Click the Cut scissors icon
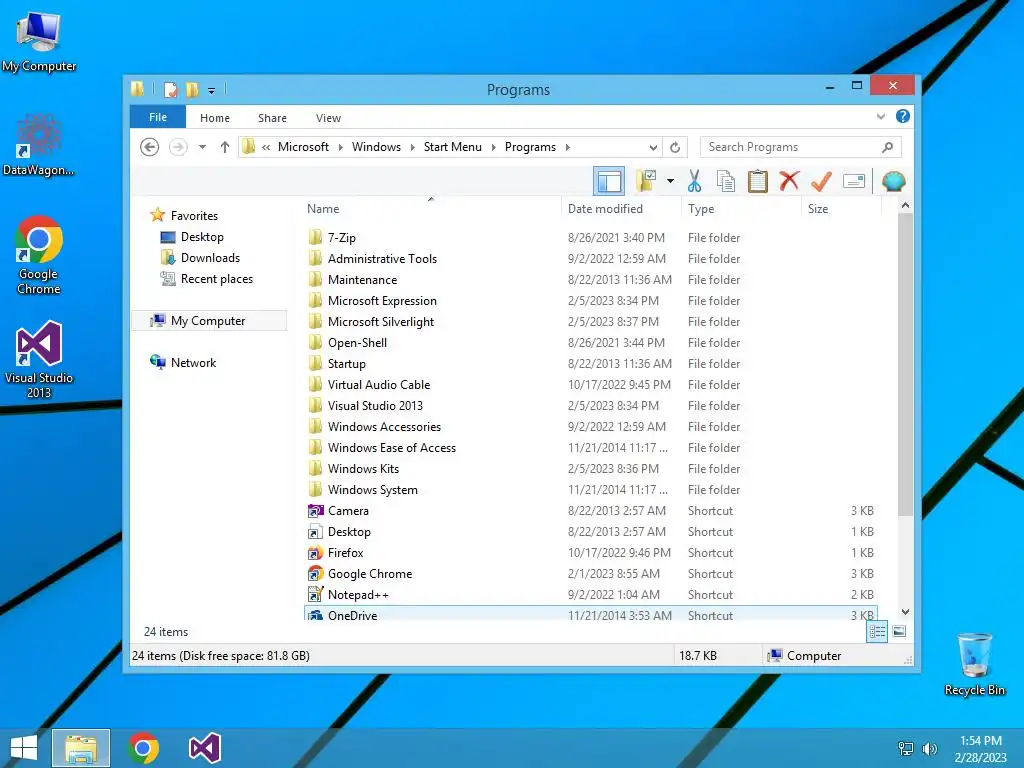Viewport: 1024px width, 768px height. [694, 181]
